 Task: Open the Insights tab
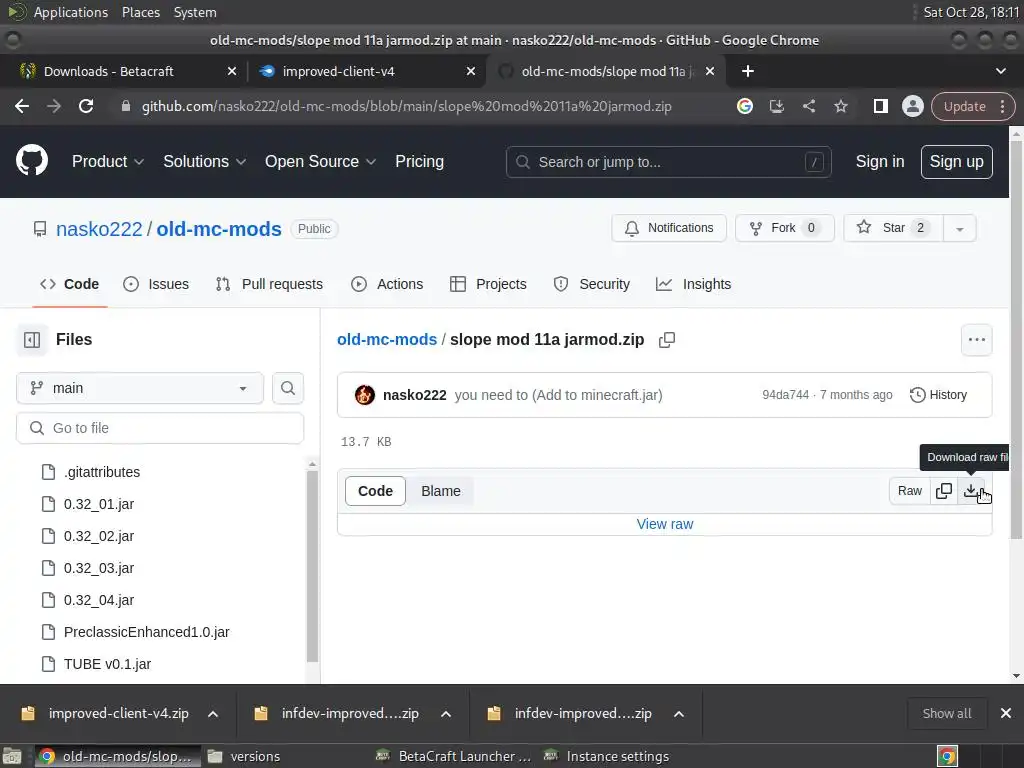pyautogui.click(x=694, y=284)
